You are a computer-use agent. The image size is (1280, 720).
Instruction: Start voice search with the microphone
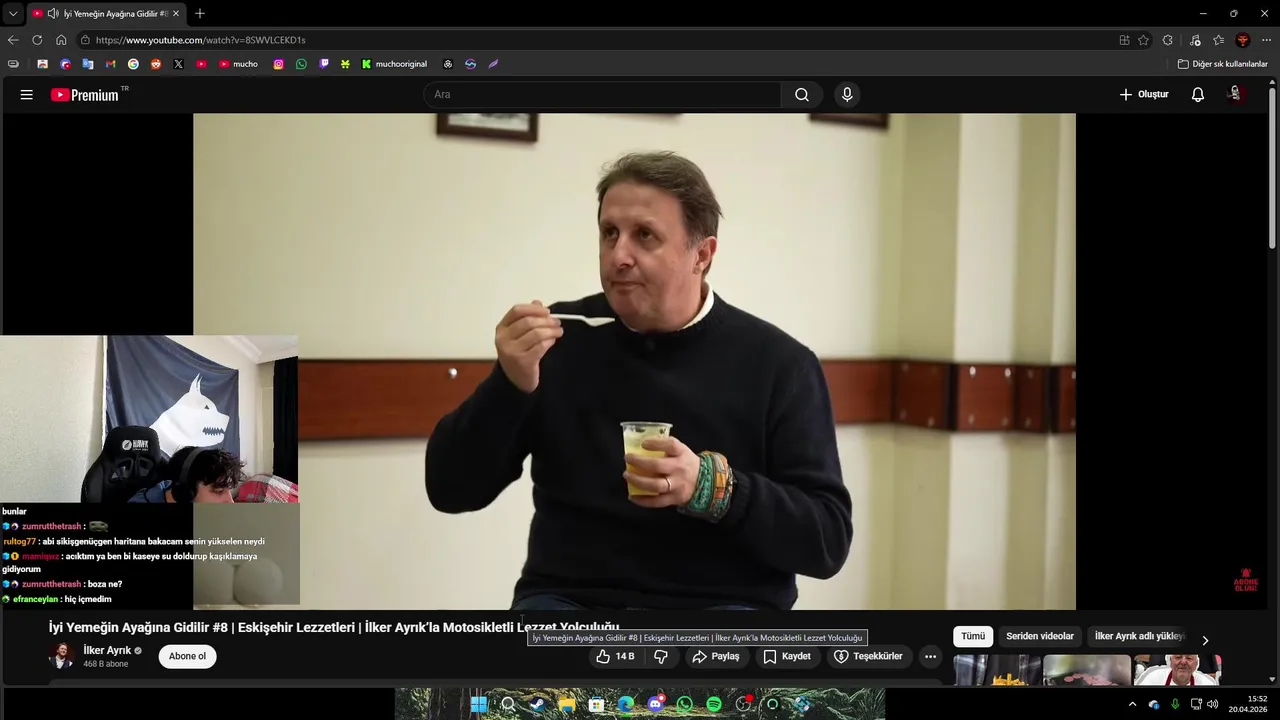(x=847, y=95)
